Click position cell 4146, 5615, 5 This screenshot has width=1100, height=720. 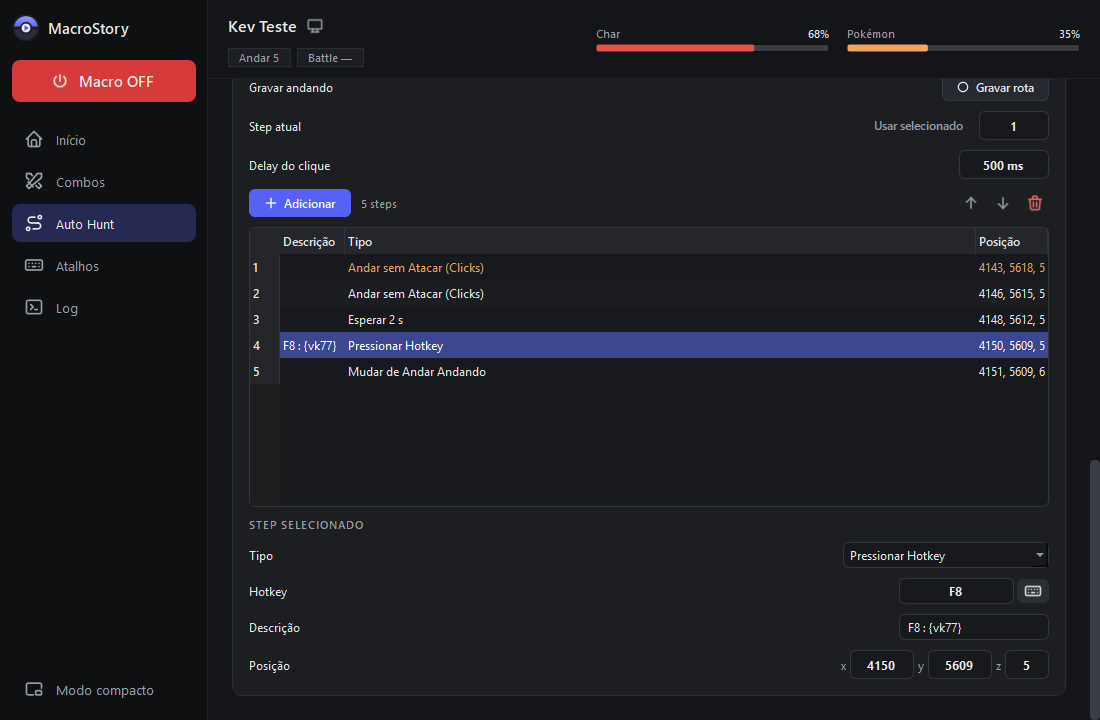(x=1012, y=293)
